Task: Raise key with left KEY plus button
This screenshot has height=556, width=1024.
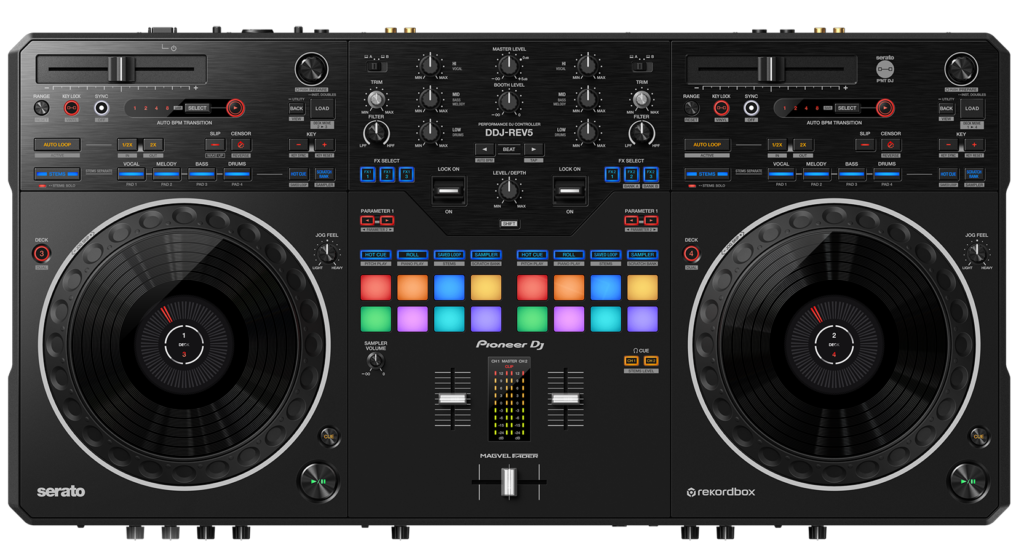Action: click(x=324, y=145)
